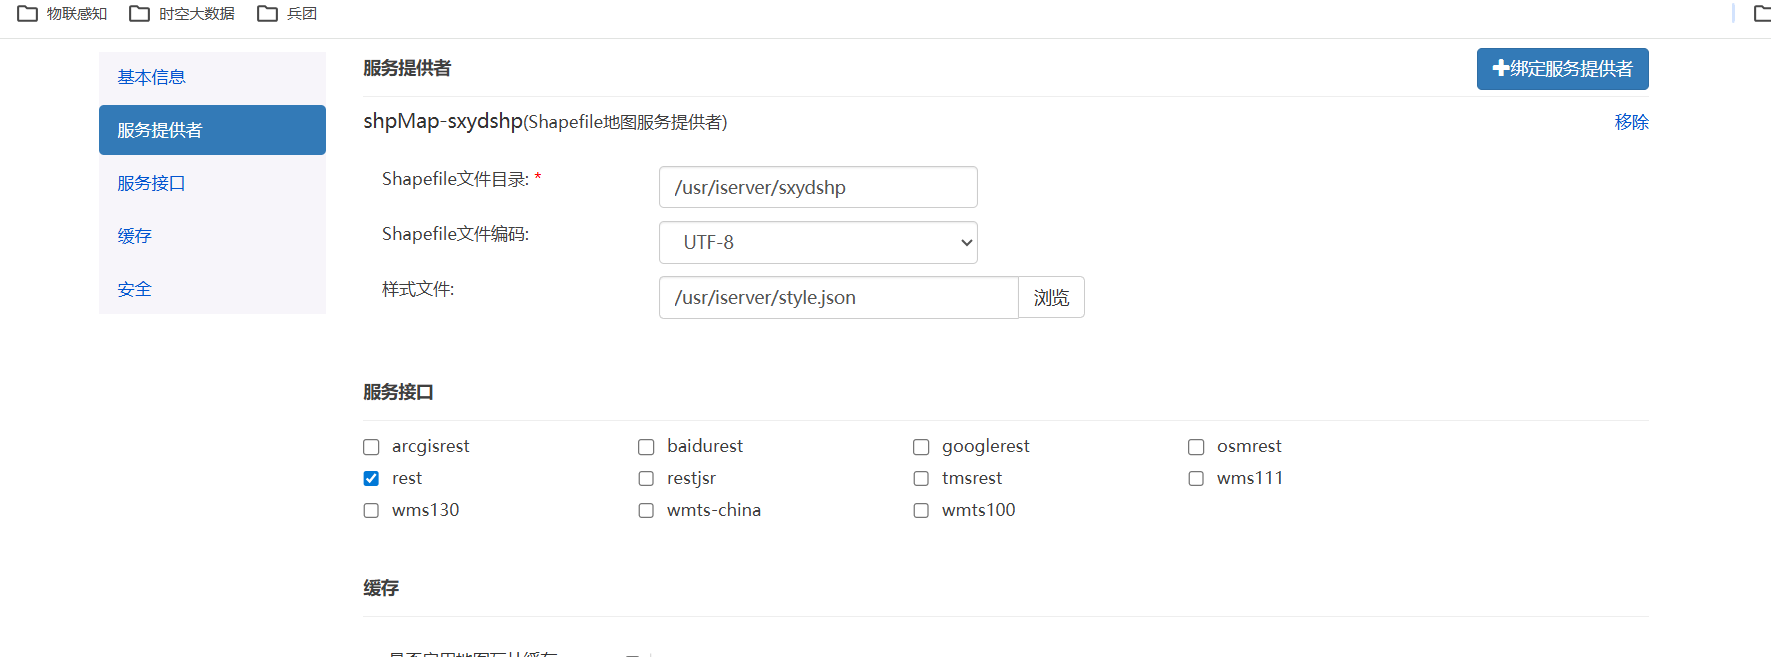Select the 服务接口 sidebar tab
The image size is (1771, 657).
[x=152, y=184]
